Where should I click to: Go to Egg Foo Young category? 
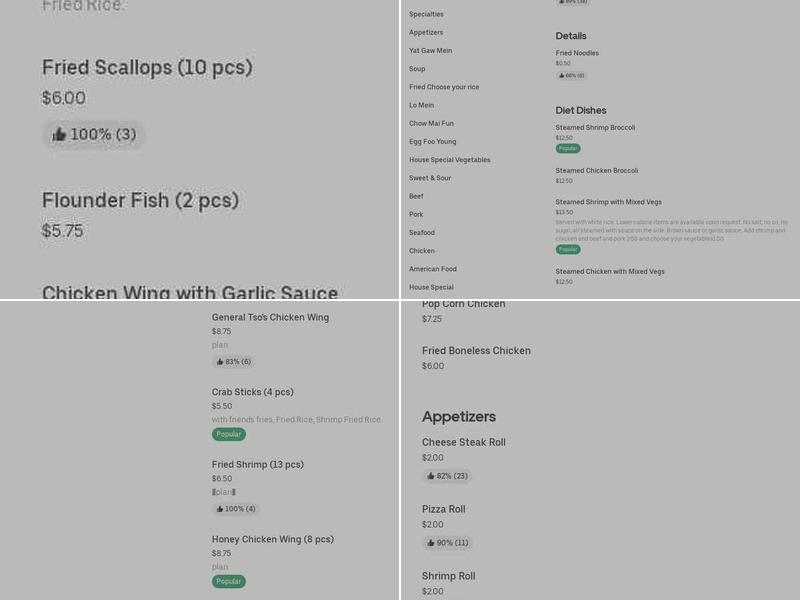[432, 141]
